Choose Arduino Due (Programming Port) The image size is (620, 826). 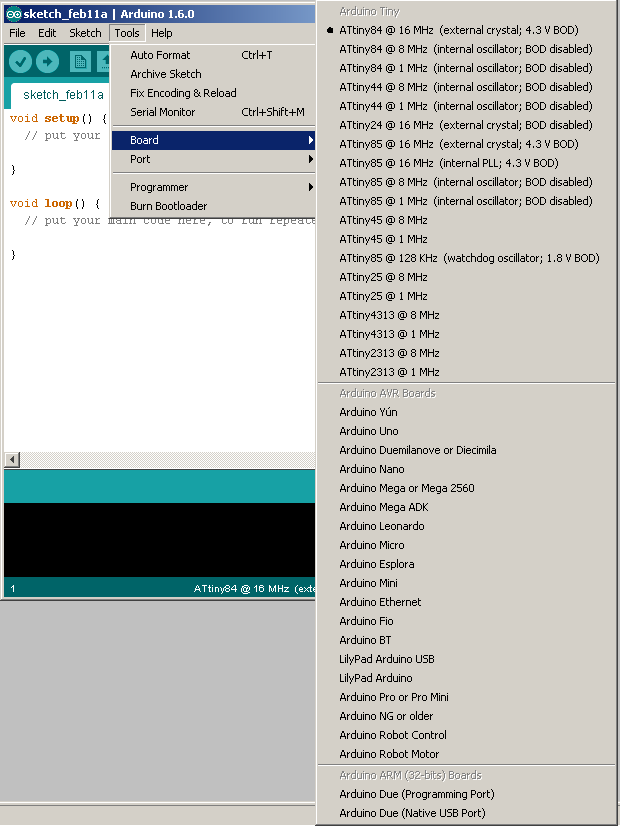(x=466, y=794)
